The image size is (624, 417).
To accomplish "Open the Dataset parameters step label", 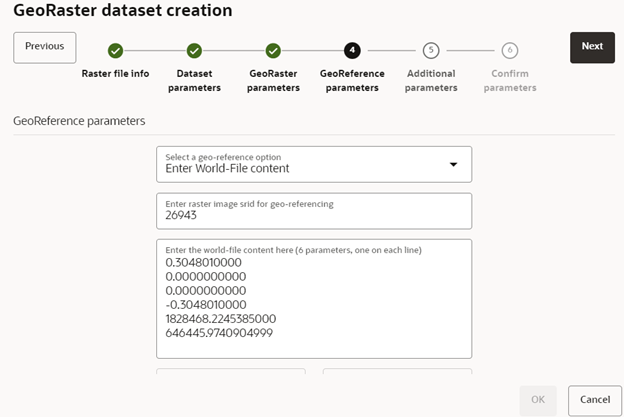I will pos(194,81).
